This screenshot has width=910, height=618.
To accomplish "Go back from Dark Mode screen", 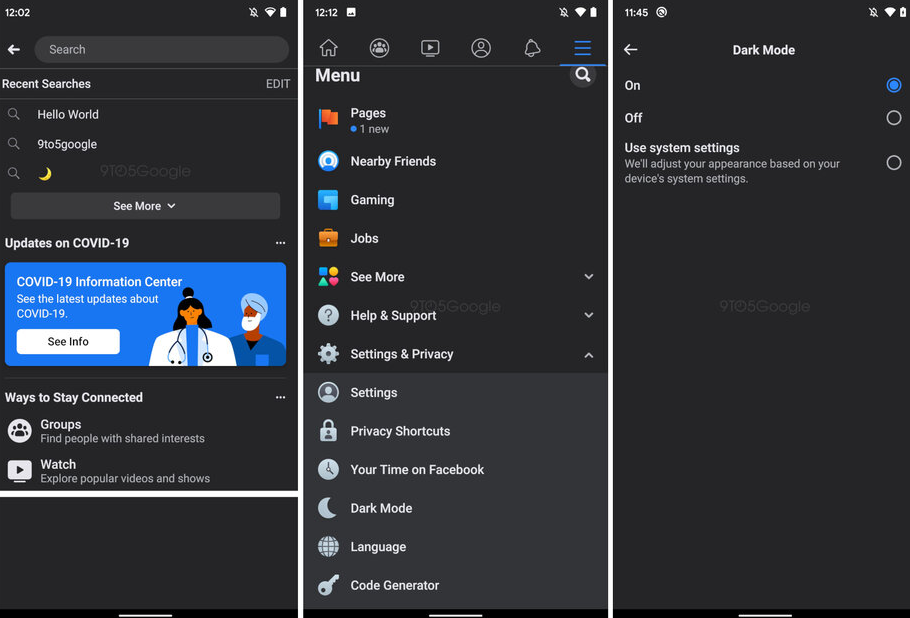I will 631,50.
